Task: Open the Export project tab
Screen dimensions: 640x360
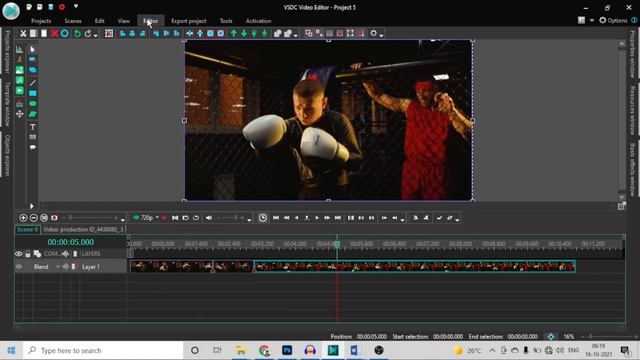Action: tap(189, 21)
